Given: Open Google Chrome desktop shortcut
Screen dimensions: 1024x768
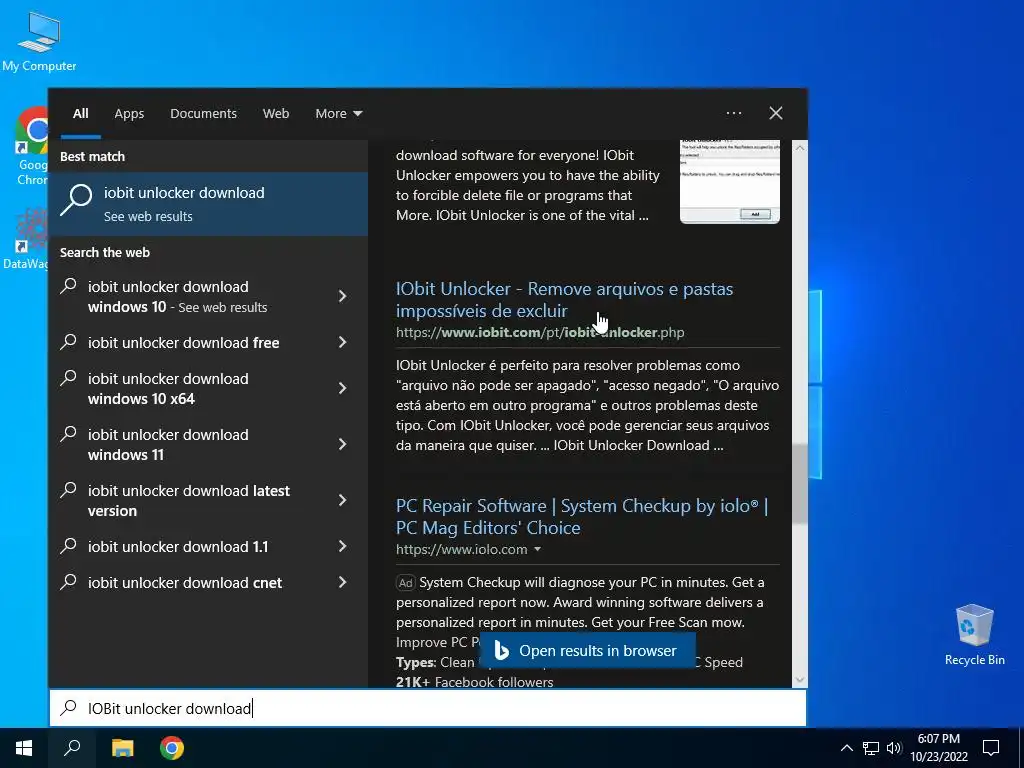Looking at the screenshot, I should click(32, 145).
